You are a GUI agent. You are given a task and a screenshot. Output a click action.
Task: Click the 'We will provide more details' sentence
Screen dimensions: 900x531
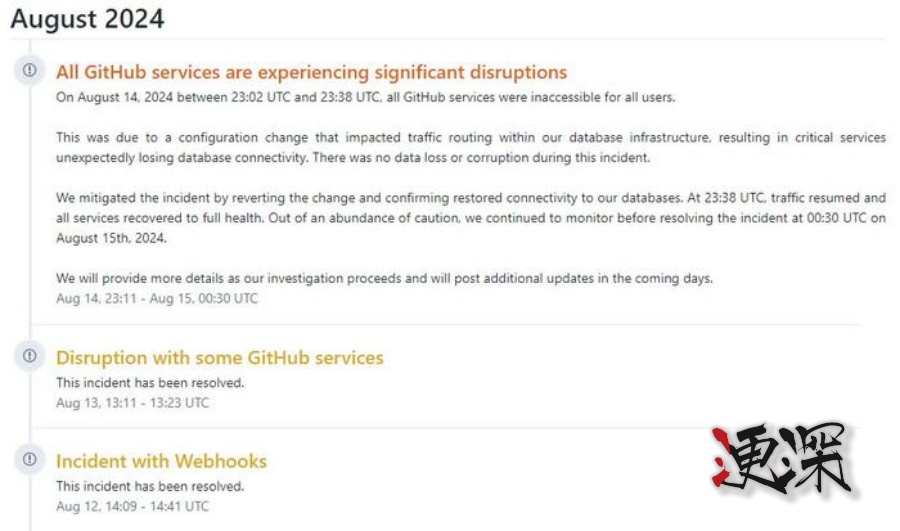(x=384, y=279)
